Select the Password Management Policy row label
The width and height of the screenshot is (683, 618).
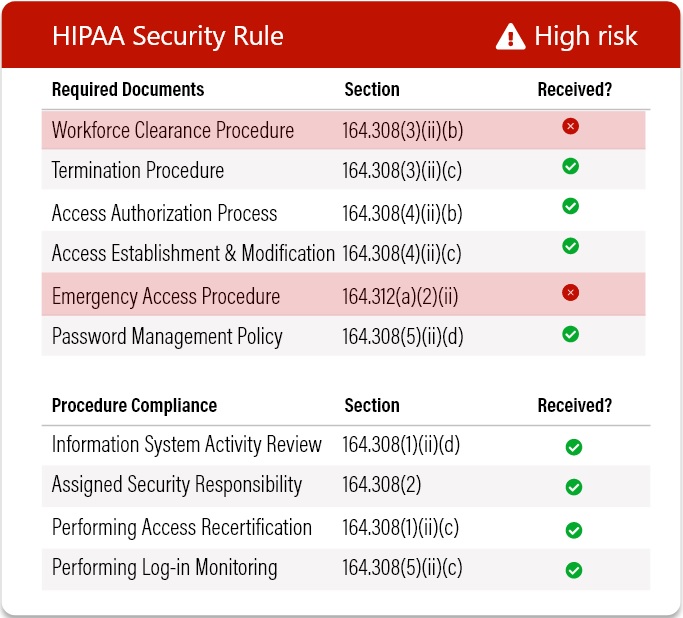(x=167, y=337)
